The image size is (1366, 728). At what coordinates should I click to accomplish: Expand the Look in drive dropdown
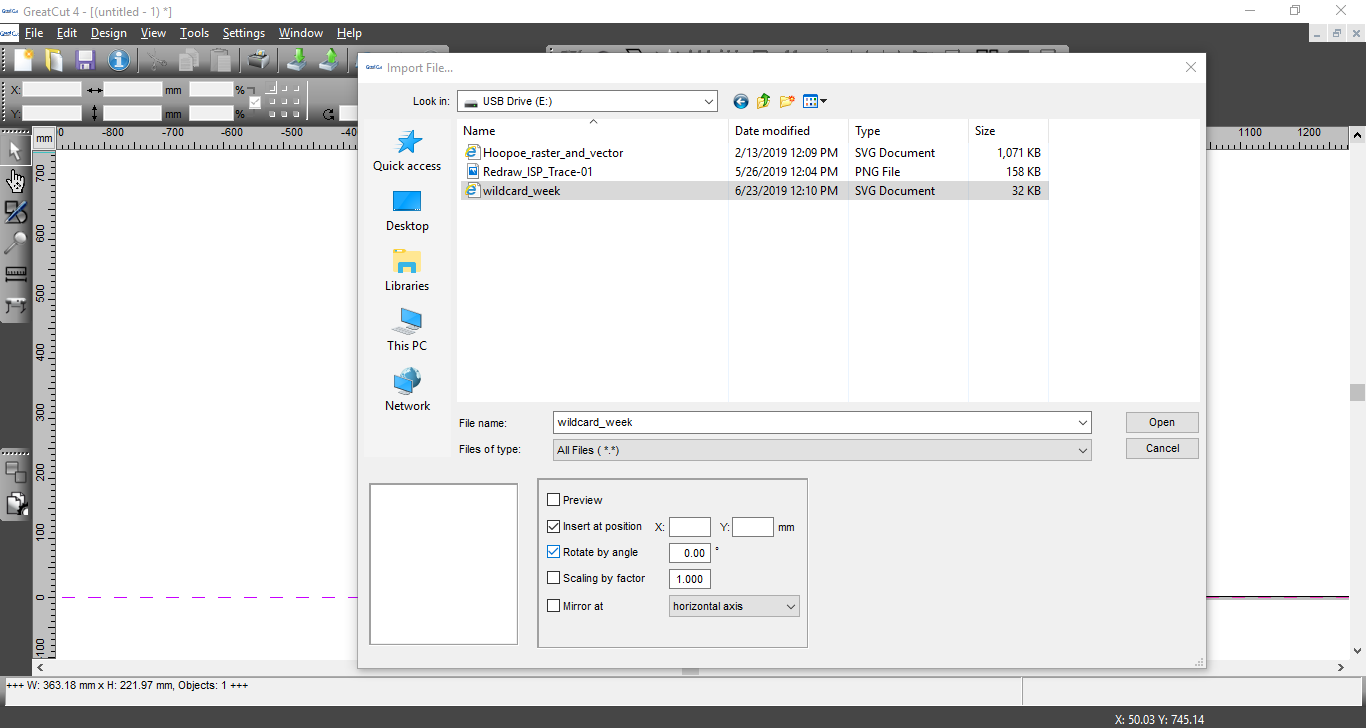tap(709, 101)
